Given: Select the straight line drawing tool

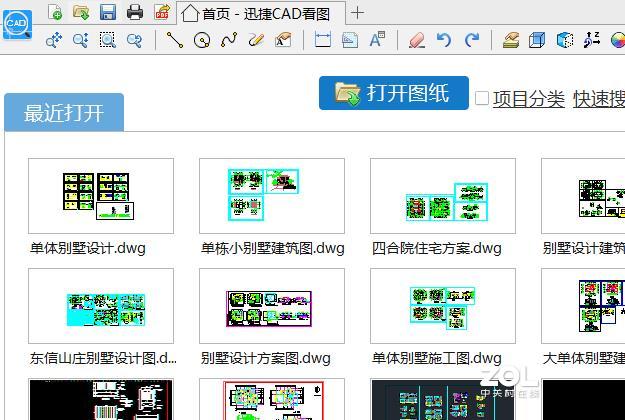Looking at the screenshot, I should (175, 40).
